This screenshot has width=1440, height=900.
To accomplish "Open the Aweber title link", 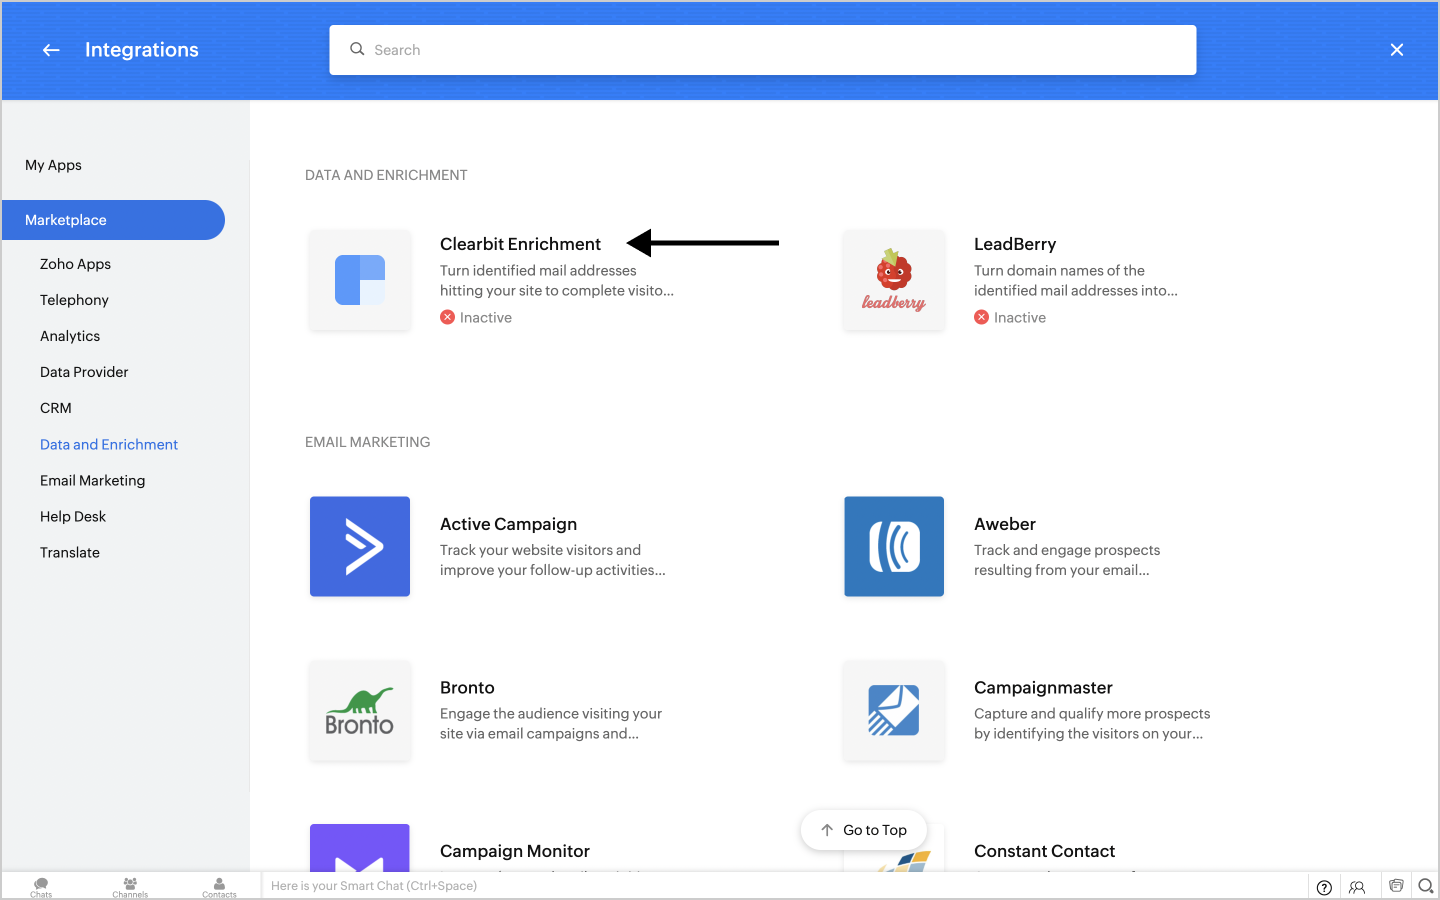I will pos(1005,524).
